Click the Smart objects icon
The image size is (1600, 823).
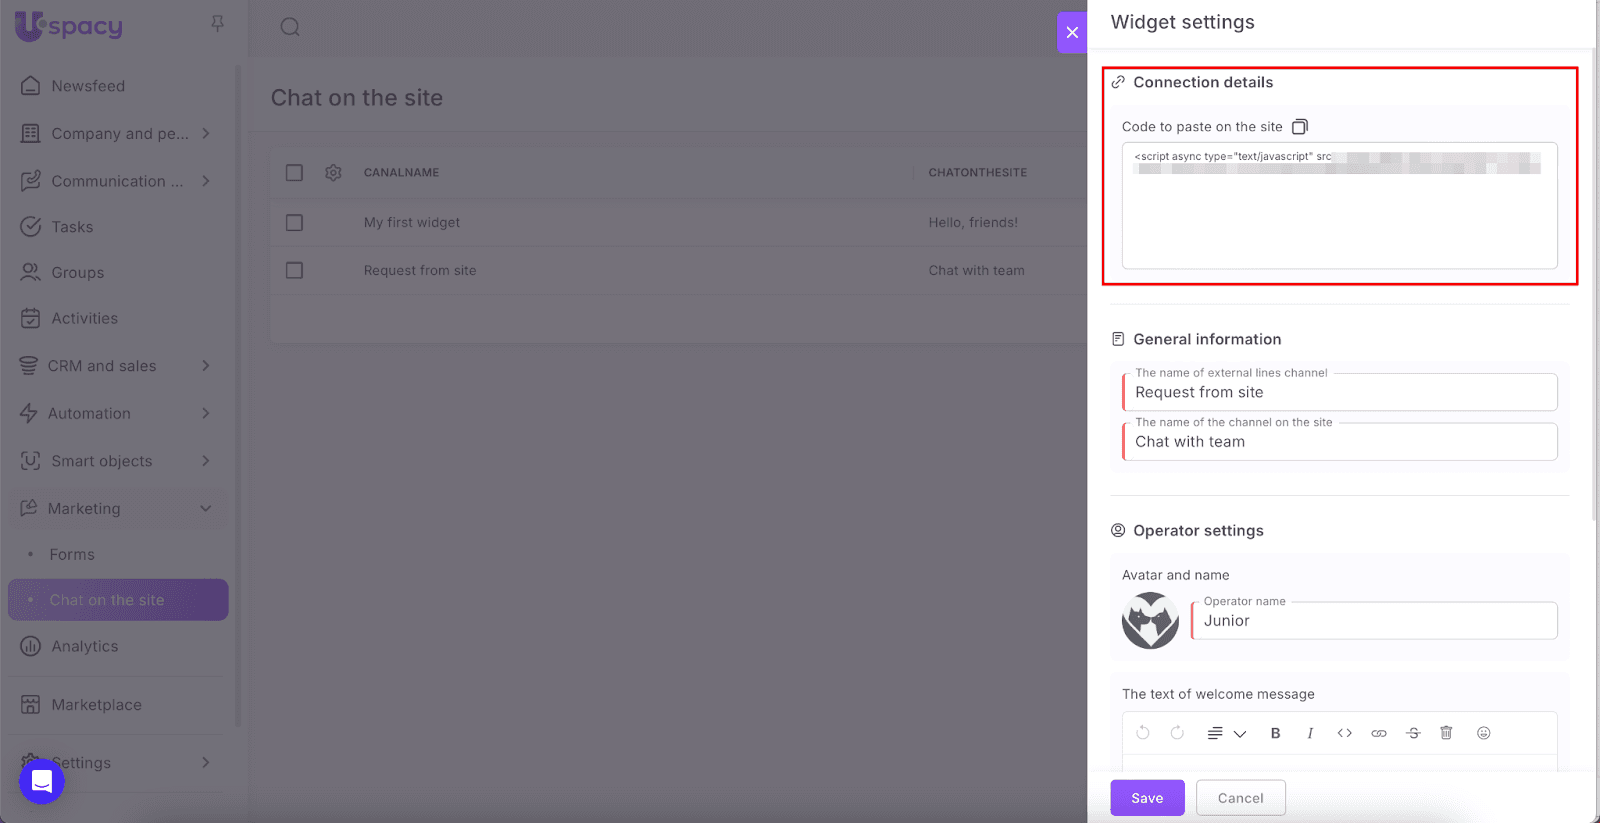click(31, 461)
